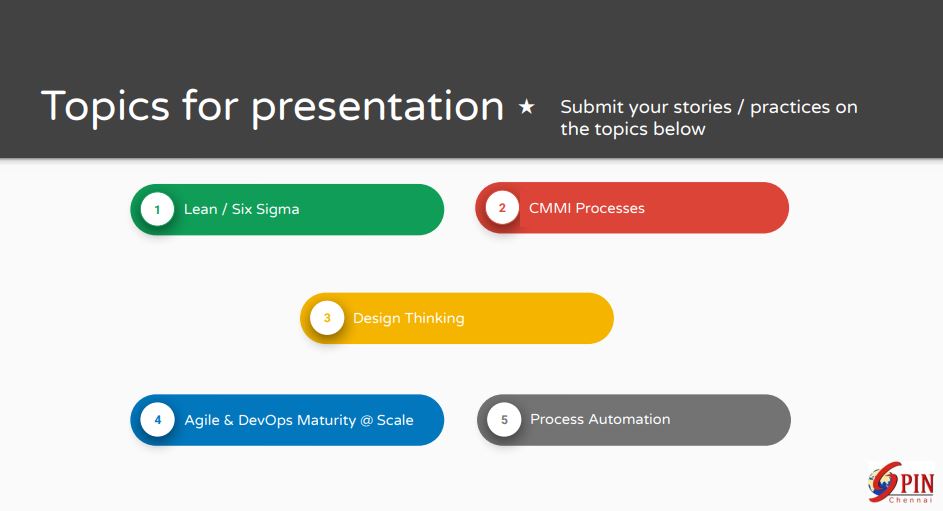
Task: Choose 'Agile & DevOps Maturity @ Scale' topic
Action: 298,420
